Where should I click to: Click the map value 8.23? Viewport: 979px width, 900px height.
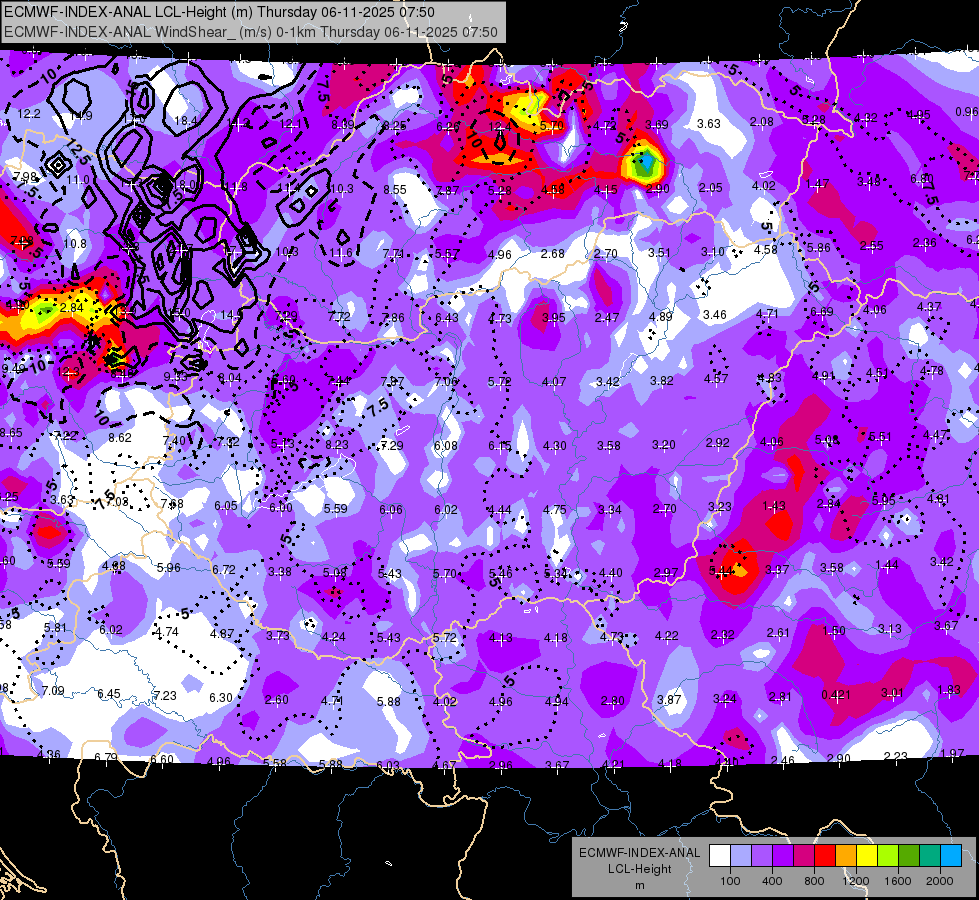tap(337, 445)
